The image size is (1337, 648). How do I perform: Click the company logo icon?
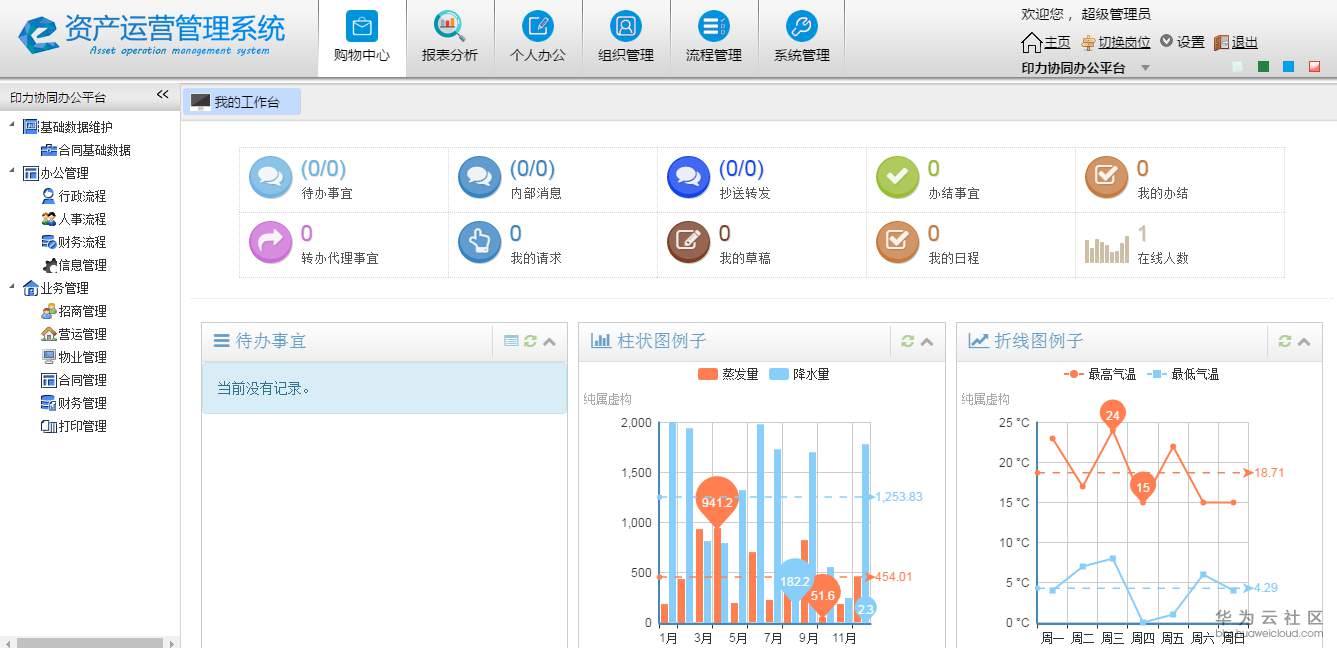tap(38, 35)
